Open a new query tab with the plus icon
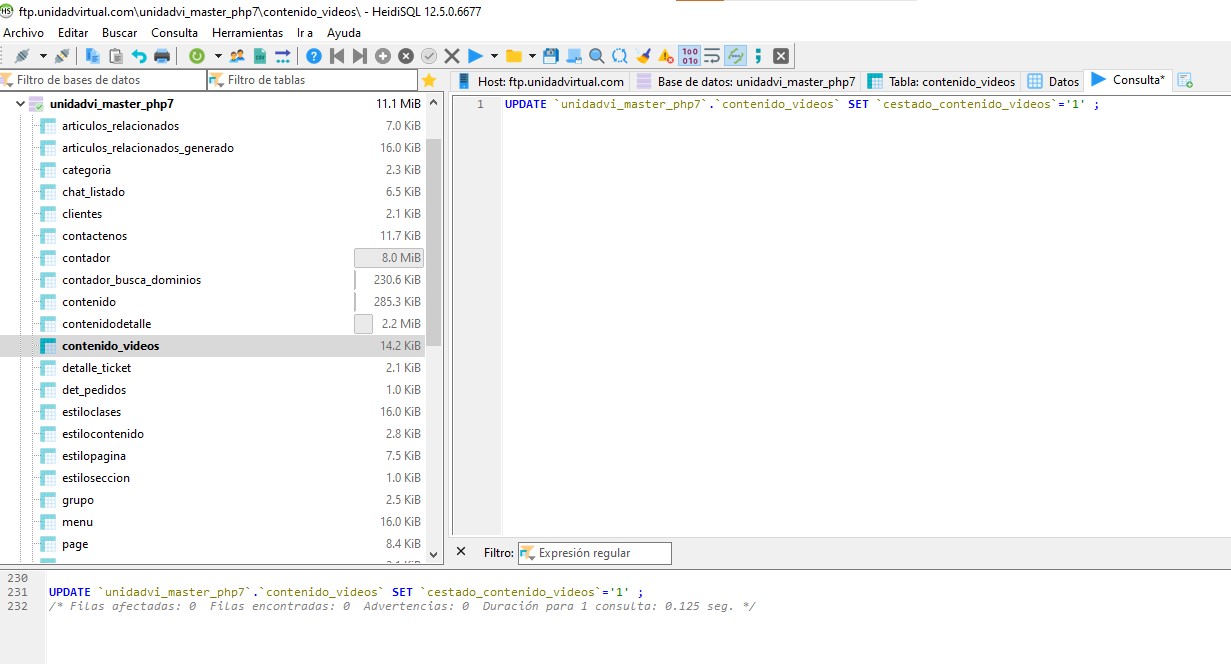 [1185, 81]
